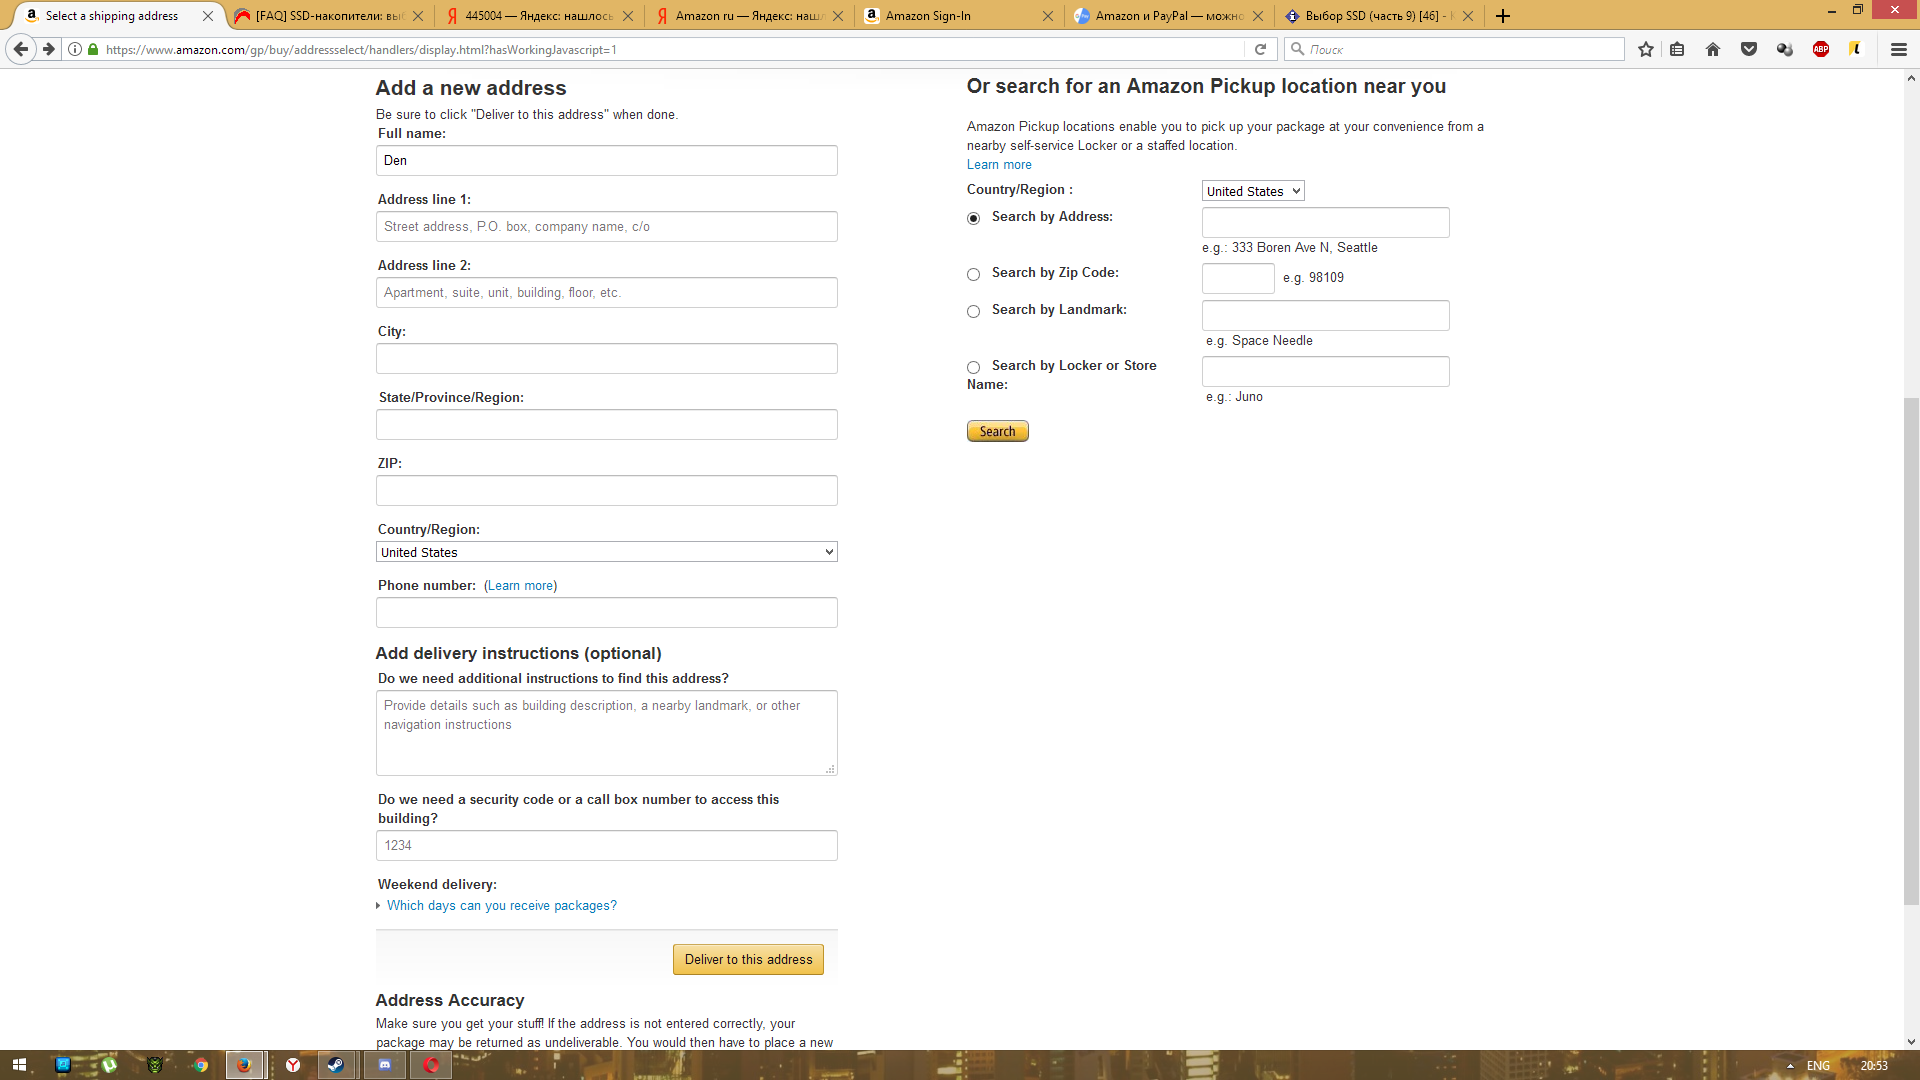Click the yellow Search pickup button
1920x1080 pixels.
click(x=997, y=432)
